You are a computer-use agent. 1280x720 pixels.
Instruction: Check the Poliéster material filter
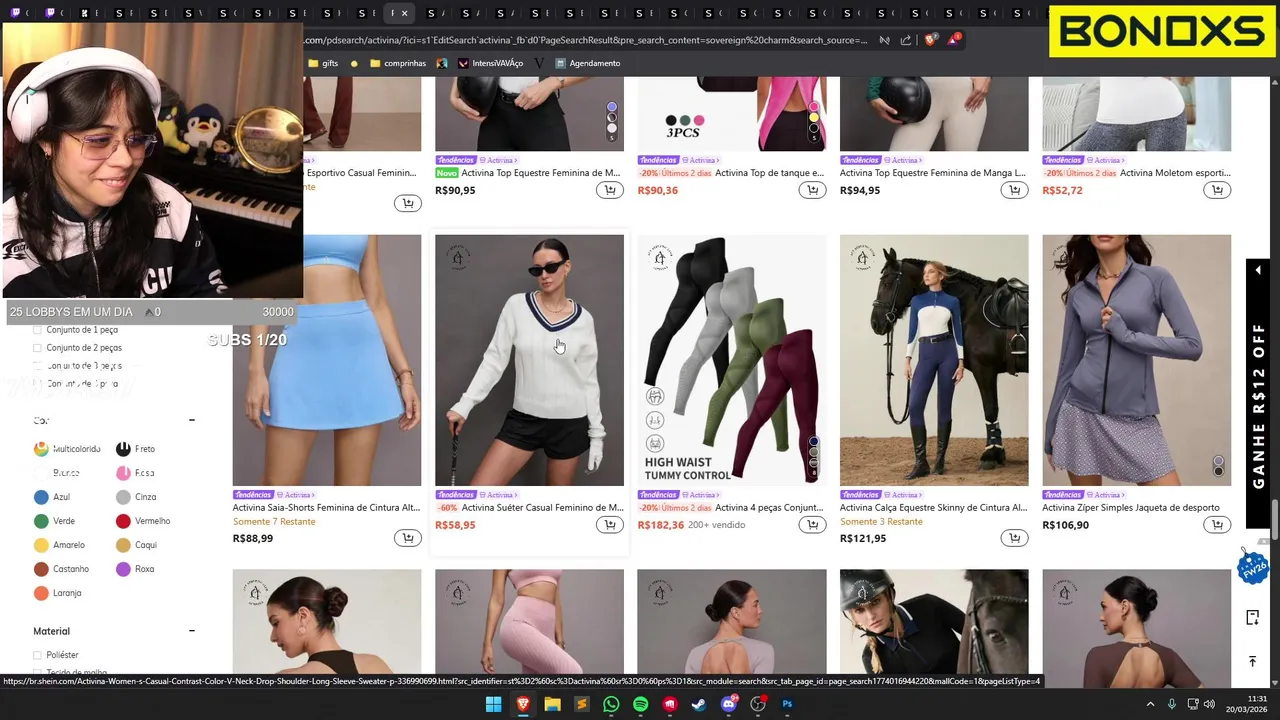click(x=38, y=655)
